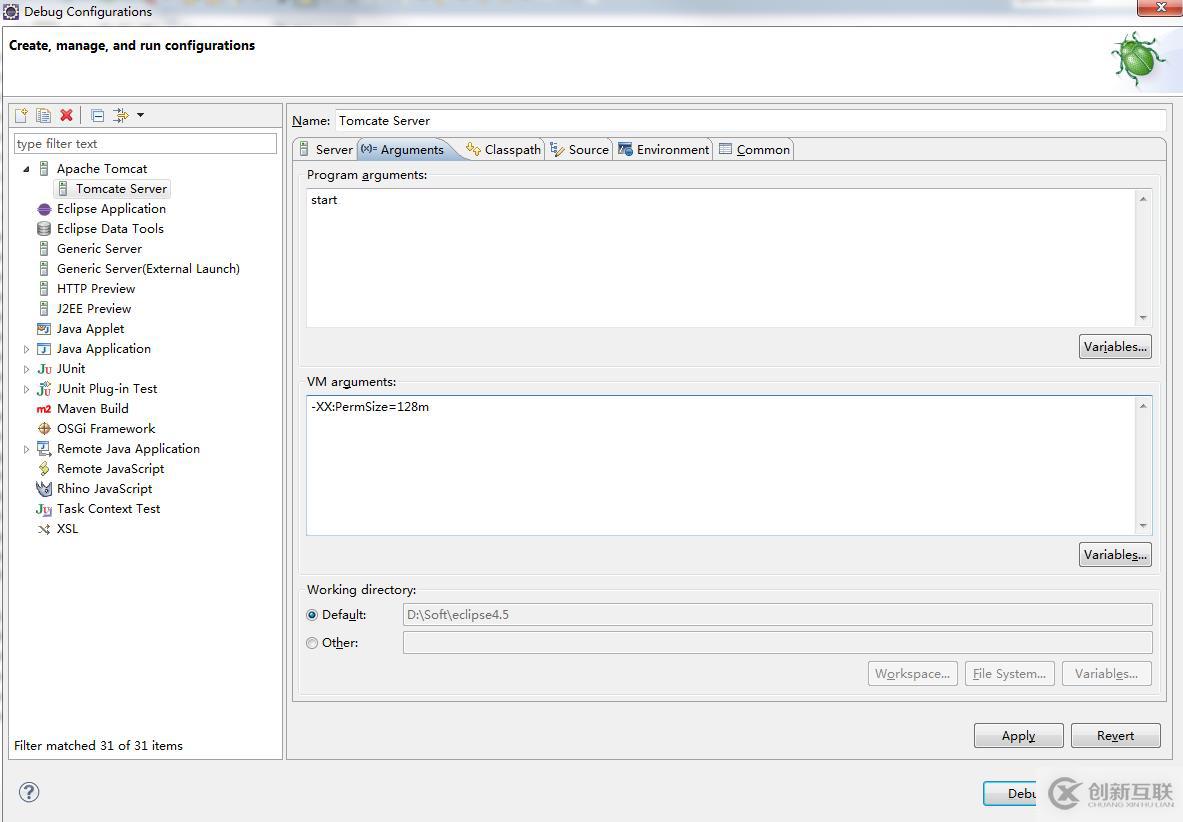Click the Apache Tomcat server icon
Viewport: 1183px width, 822px height.
coord(44,169)
